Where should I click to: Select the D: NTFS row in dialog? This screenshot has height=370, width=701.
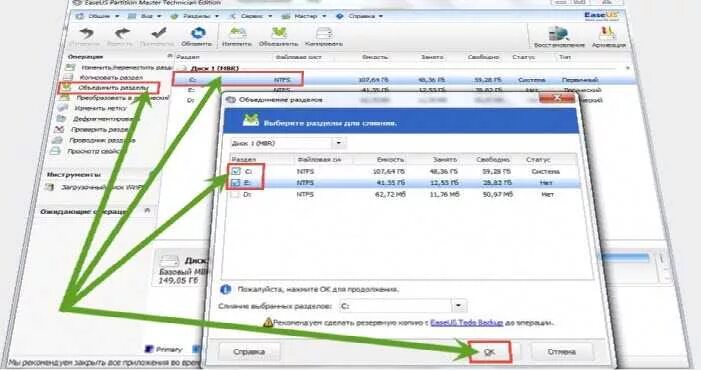coord(405,195)
